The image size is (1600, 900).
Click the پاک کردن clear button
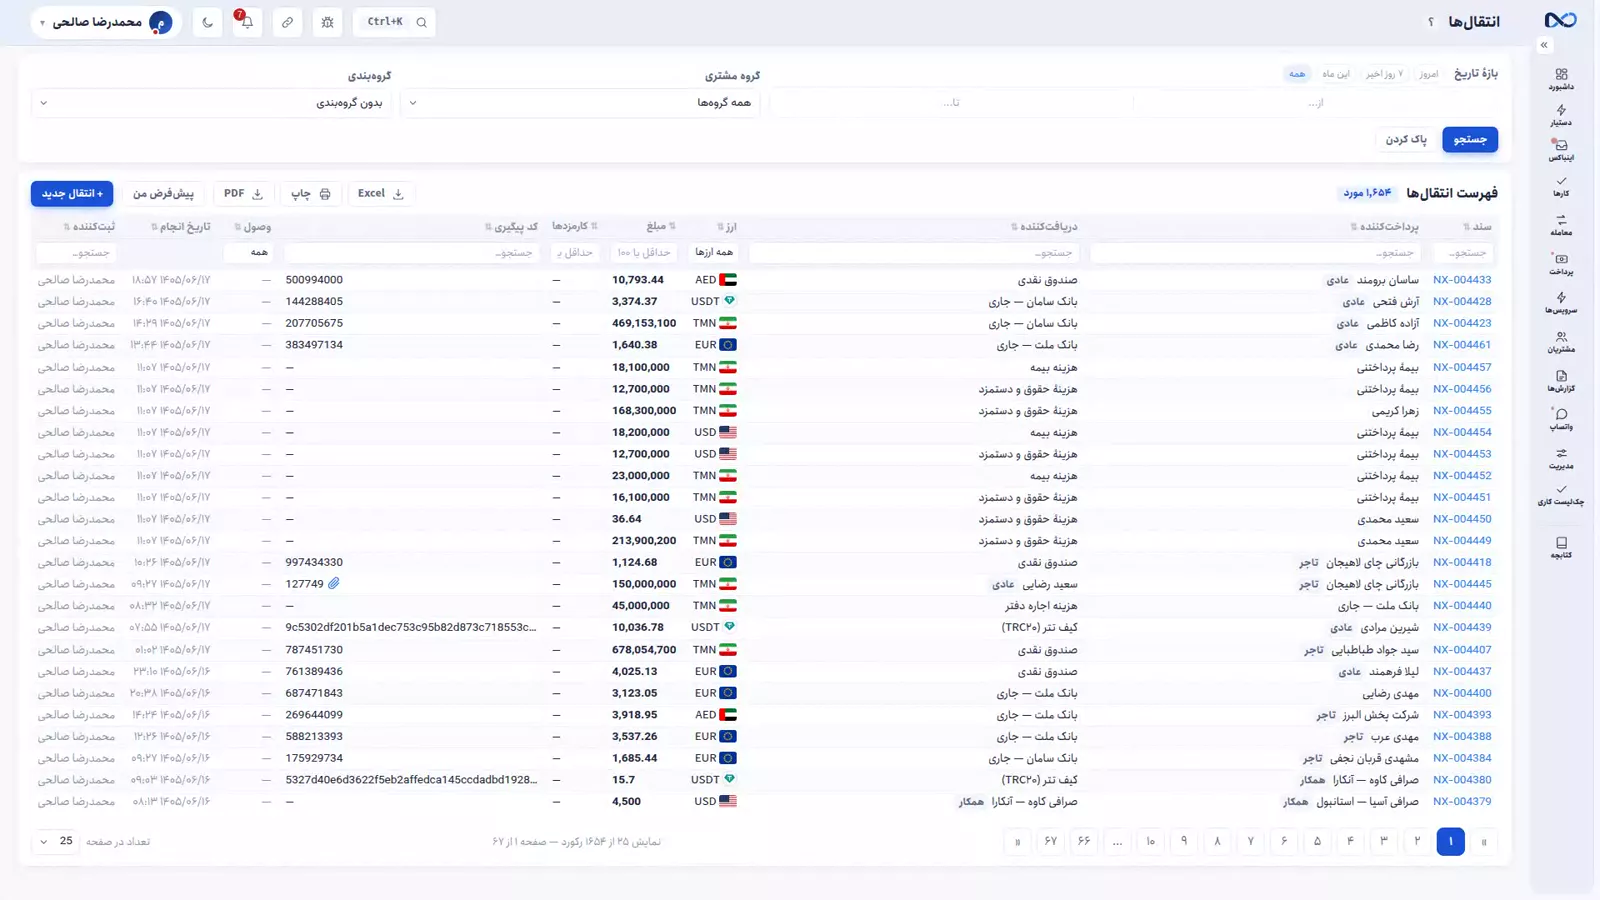[x=1406, y=139]
